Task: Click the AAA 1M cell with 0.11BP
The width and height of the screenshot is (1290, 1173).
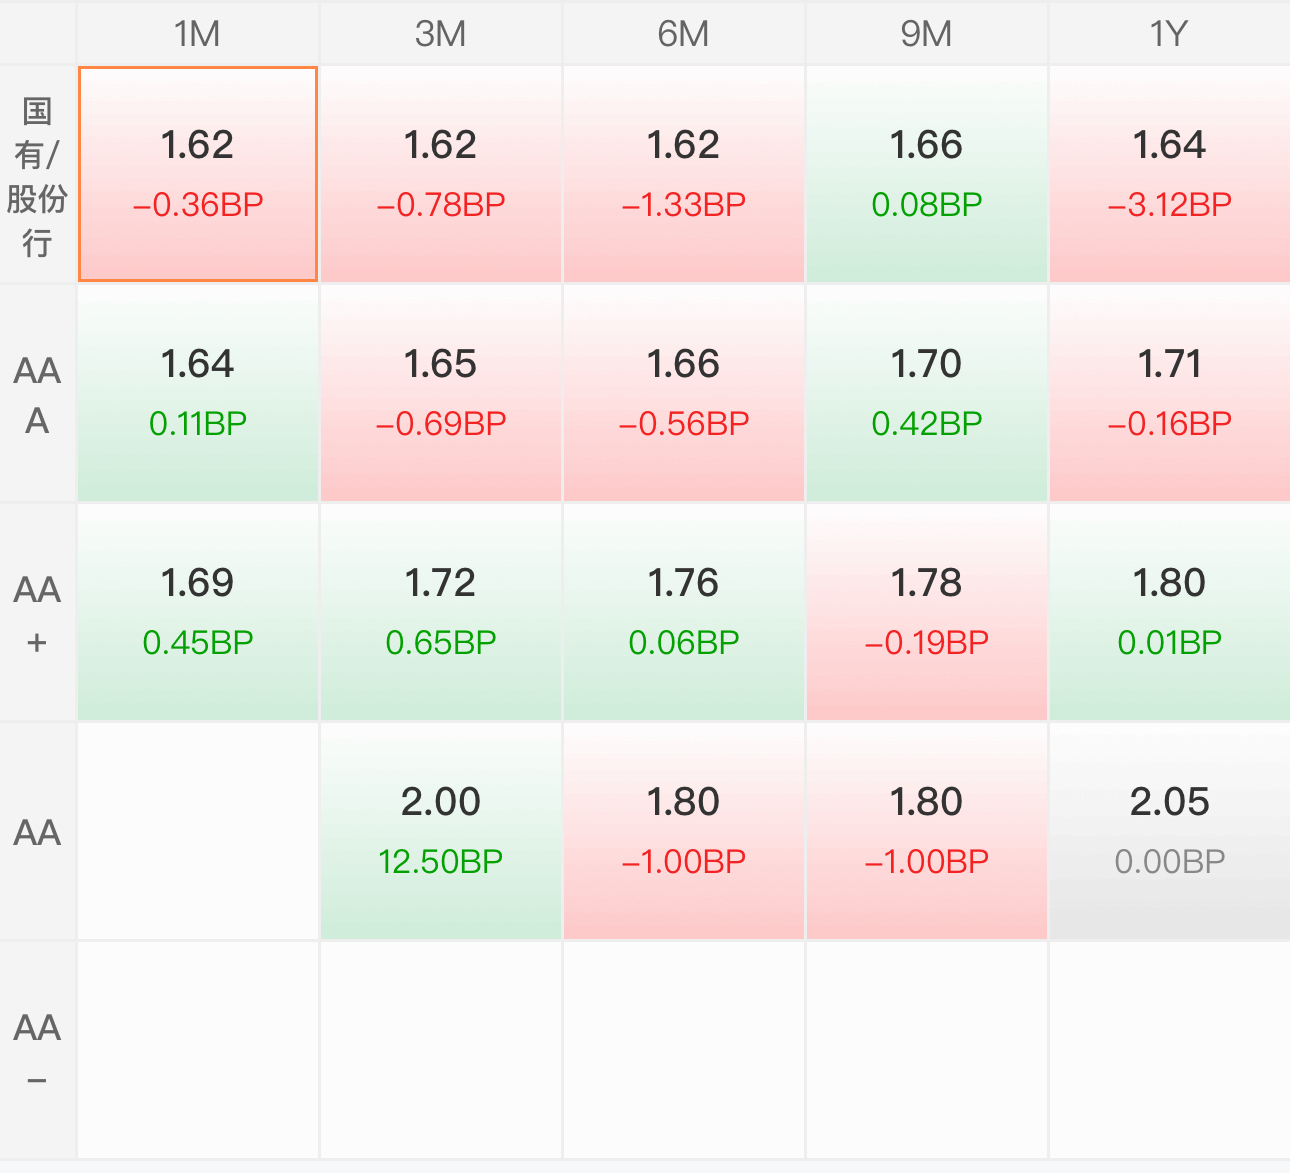Action: (198, 394)
